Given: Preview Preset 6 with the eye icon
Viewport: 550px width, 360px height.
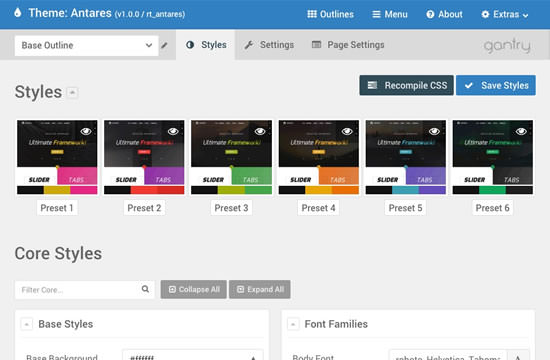Looking at the screenshot, I should 521,131.
